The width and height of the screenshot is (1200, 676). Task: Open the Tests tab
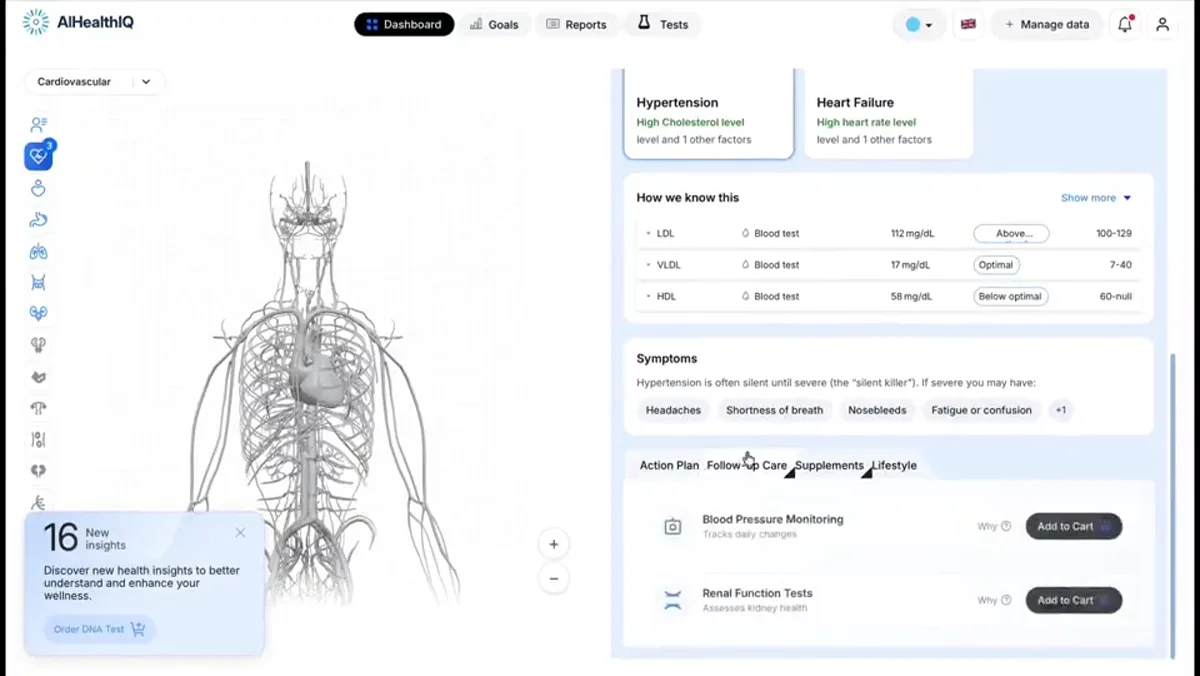click(x=663, y=24)
